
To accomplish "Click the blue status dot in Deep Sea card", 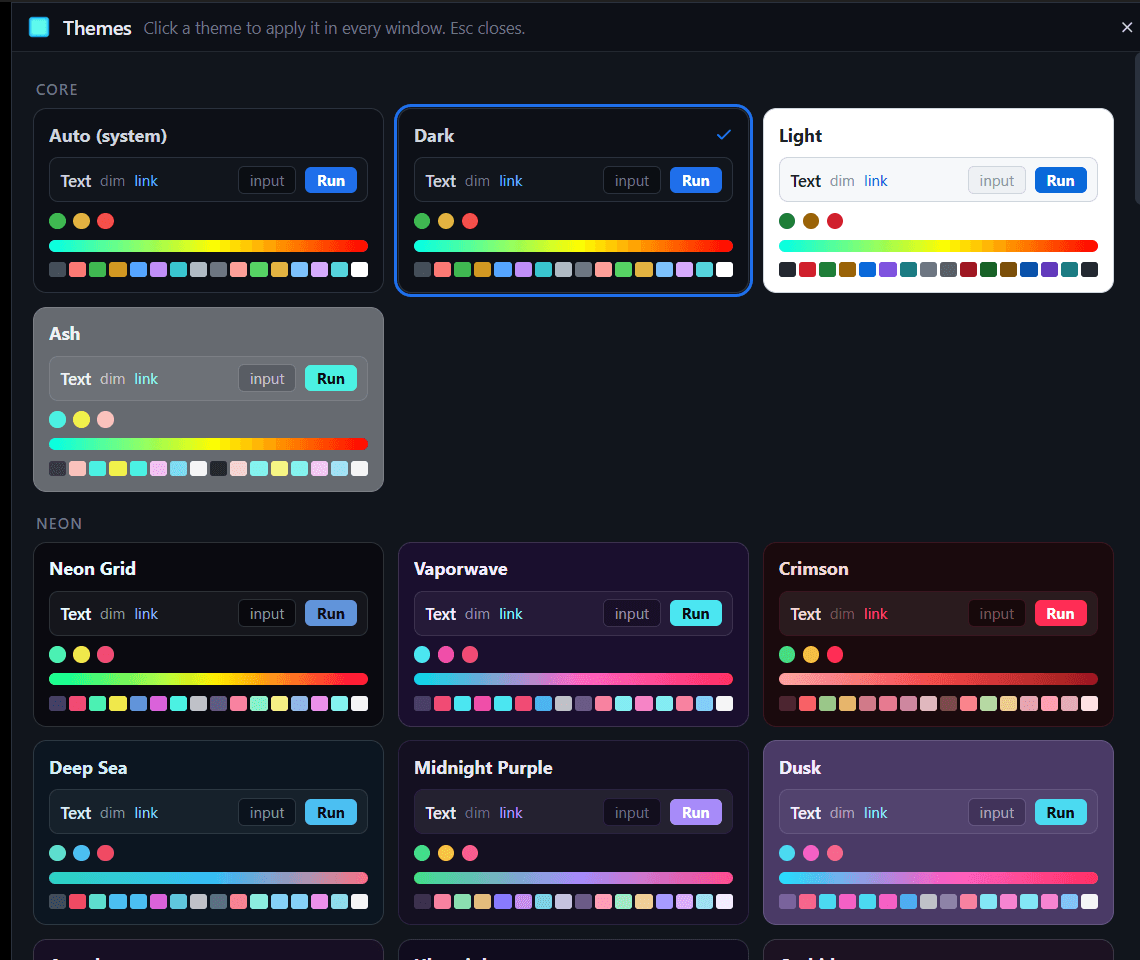I will pos(81,853).
